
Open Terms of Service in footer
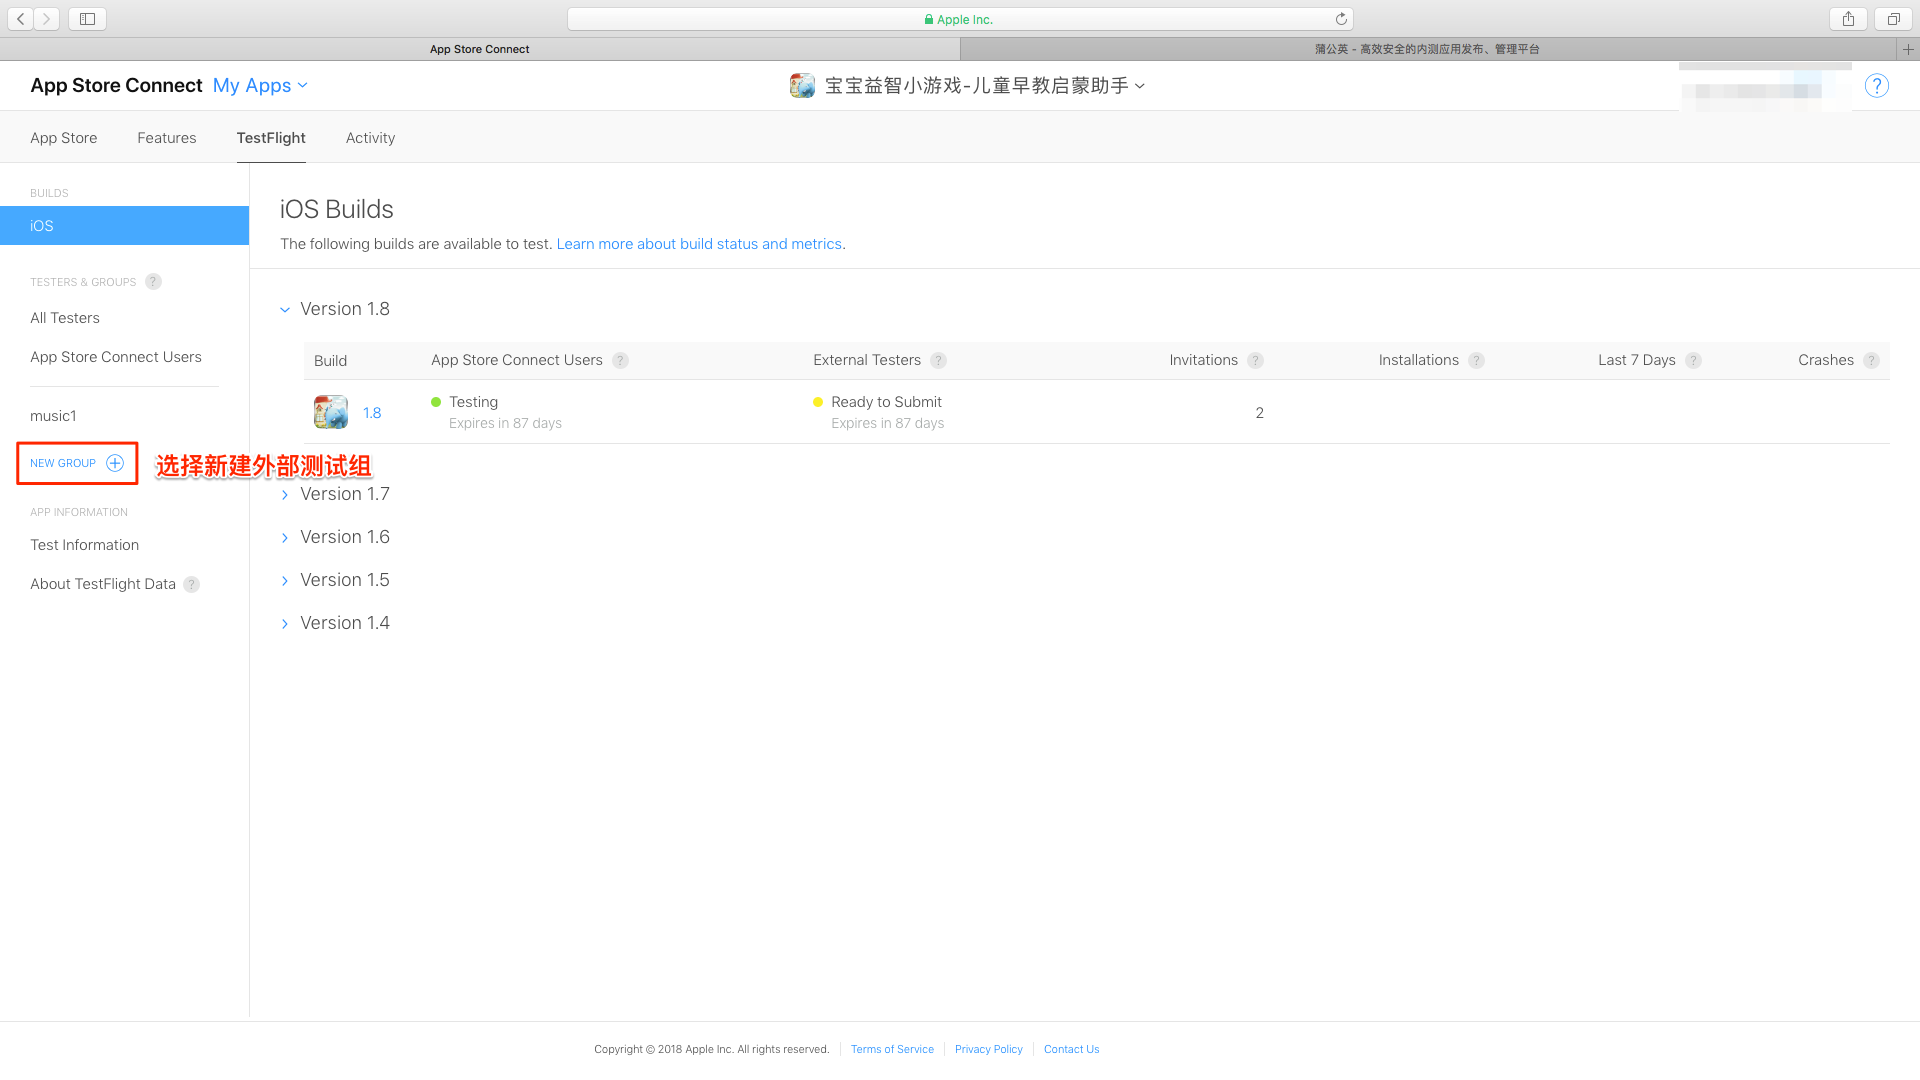point(892,1049)
